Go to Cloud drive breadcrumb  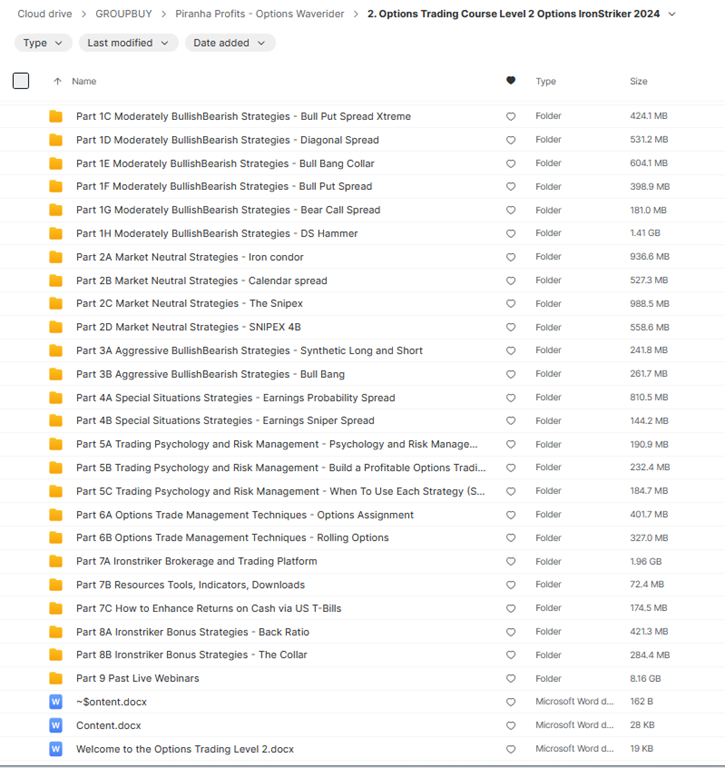pos(44,14)
